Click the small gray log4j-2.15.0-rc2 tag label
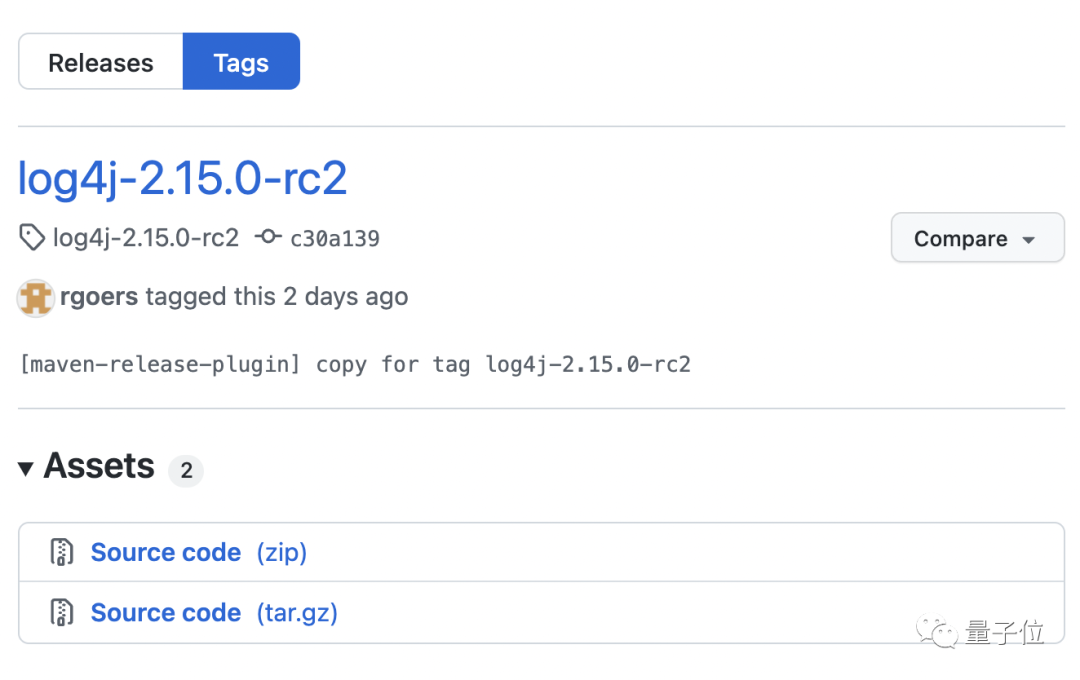The image size is (1080, 680). (x=146, y=238)
